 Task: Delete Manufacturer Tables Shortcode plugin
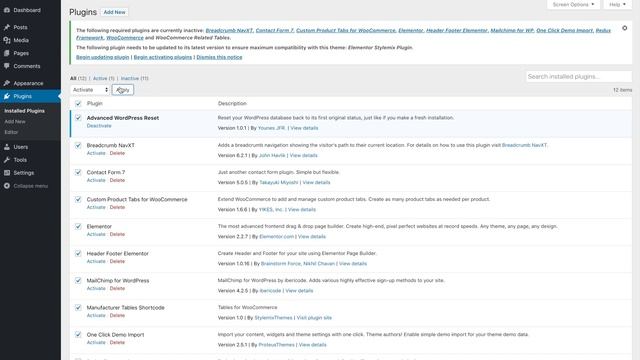(x=117, y=316)
